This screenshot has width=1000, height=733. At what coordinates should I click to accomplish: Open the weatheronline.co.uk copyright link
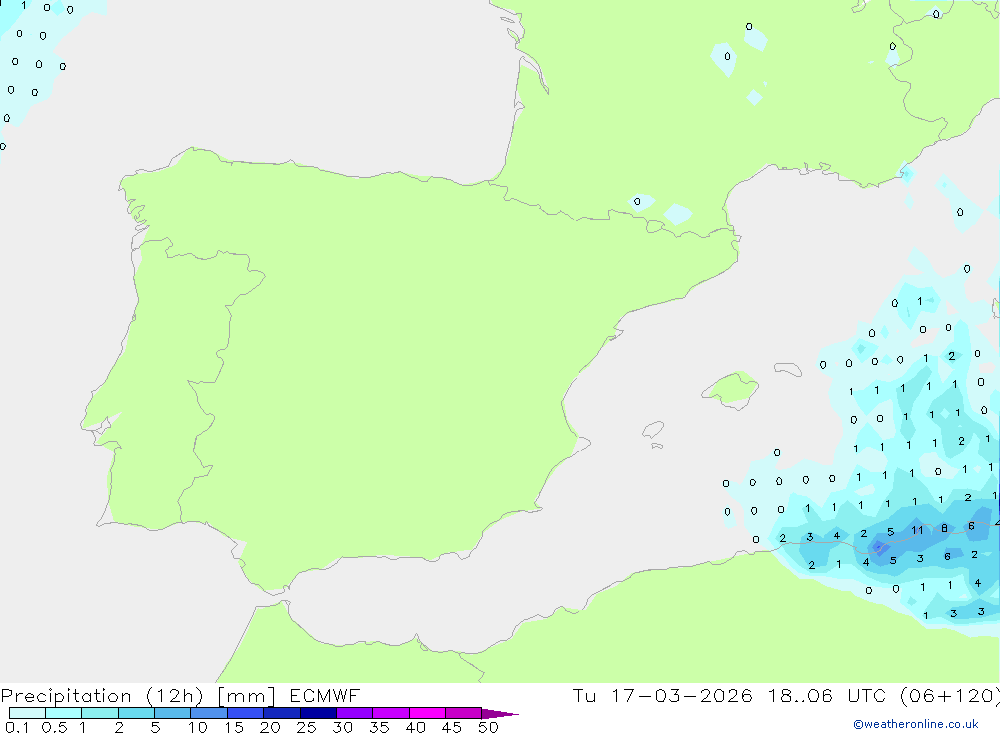pyautogui.click(x=916, y=723)
